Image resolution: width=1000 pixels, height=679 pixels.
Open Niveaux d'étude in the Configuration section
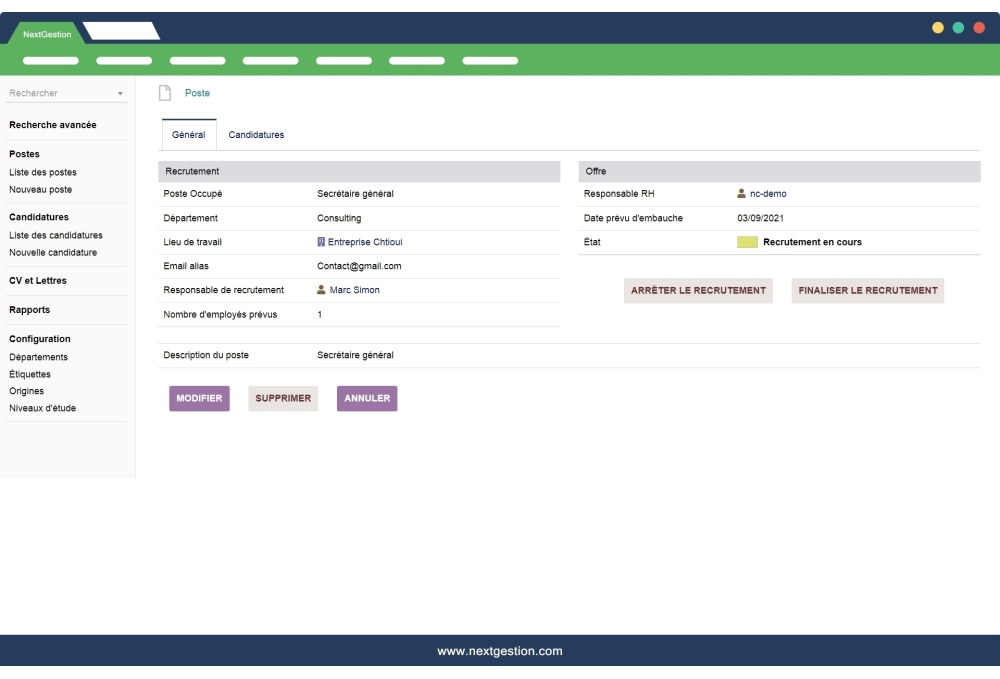point(41,408)
